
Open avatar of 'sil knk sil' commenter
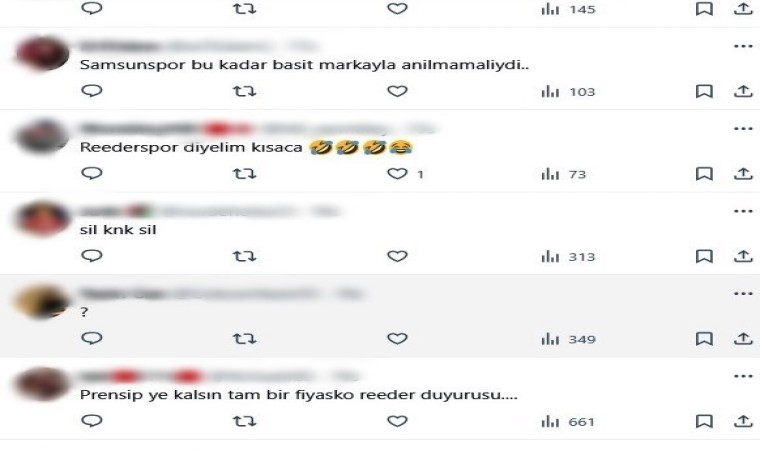pyautogui.click(x=42, y=219)
